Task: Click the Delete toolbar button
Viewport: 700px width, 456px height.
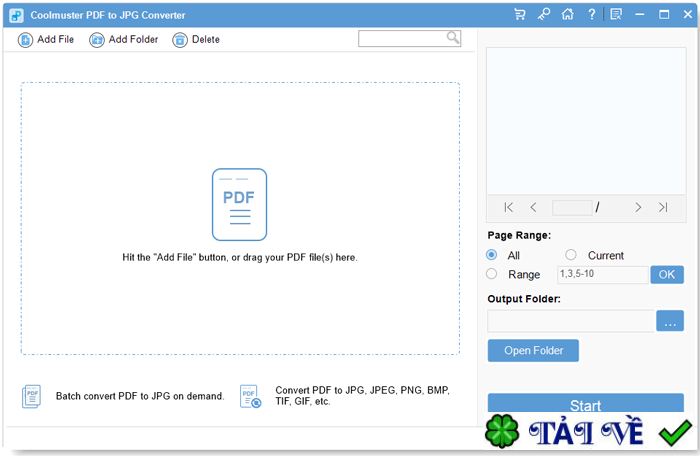Action: 196,40
